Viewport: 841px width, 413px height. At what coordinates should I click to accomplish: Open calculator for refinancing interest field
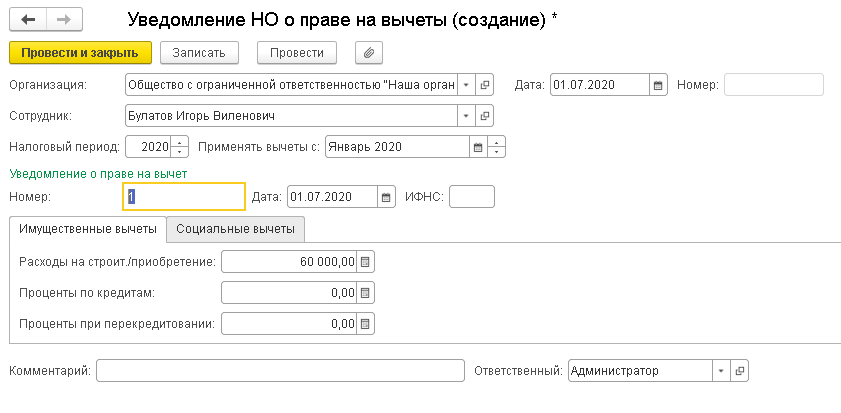point(365,324)
